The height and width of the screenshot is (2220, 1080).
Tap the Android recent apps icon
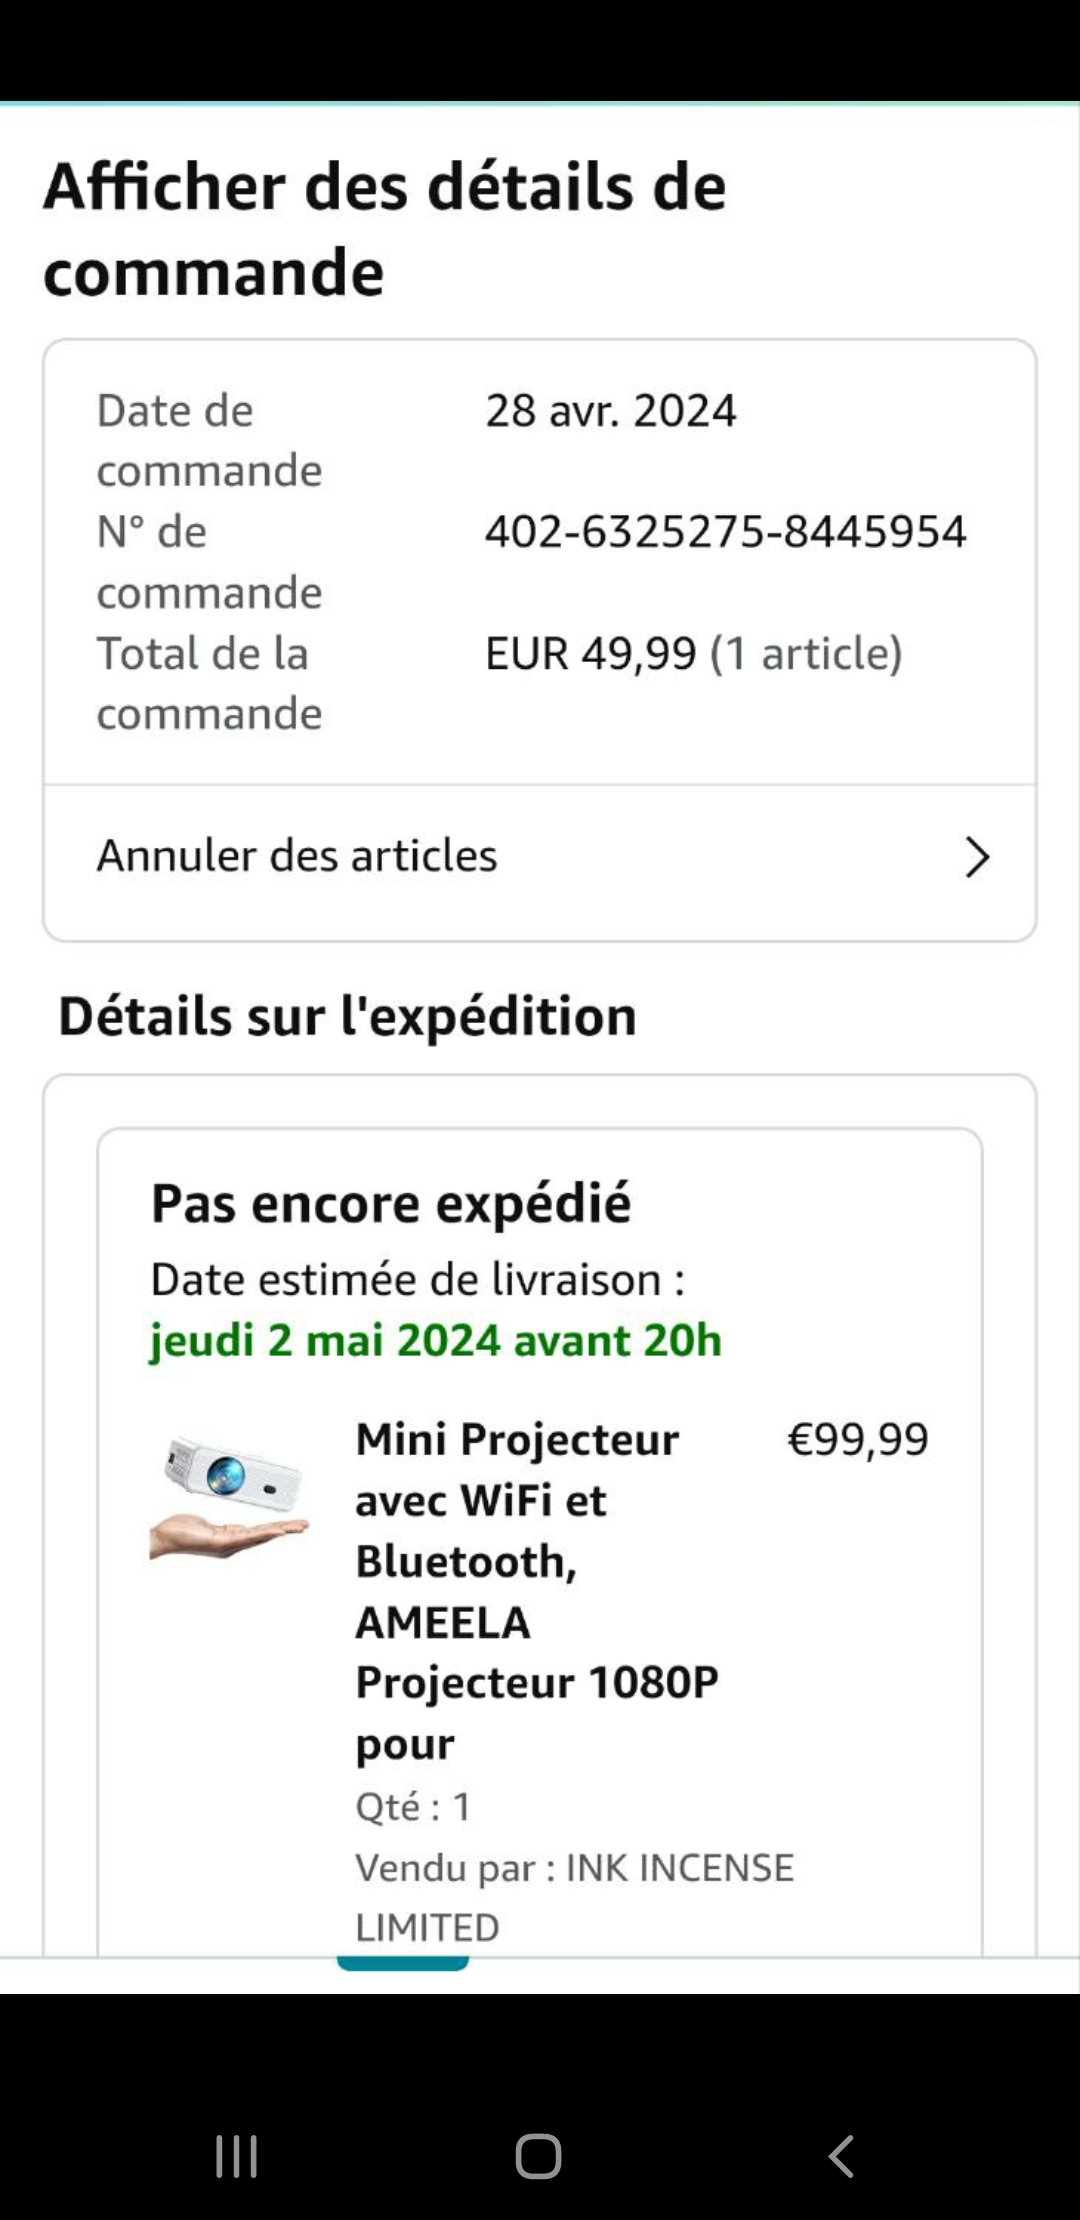tap(237, 2156)
